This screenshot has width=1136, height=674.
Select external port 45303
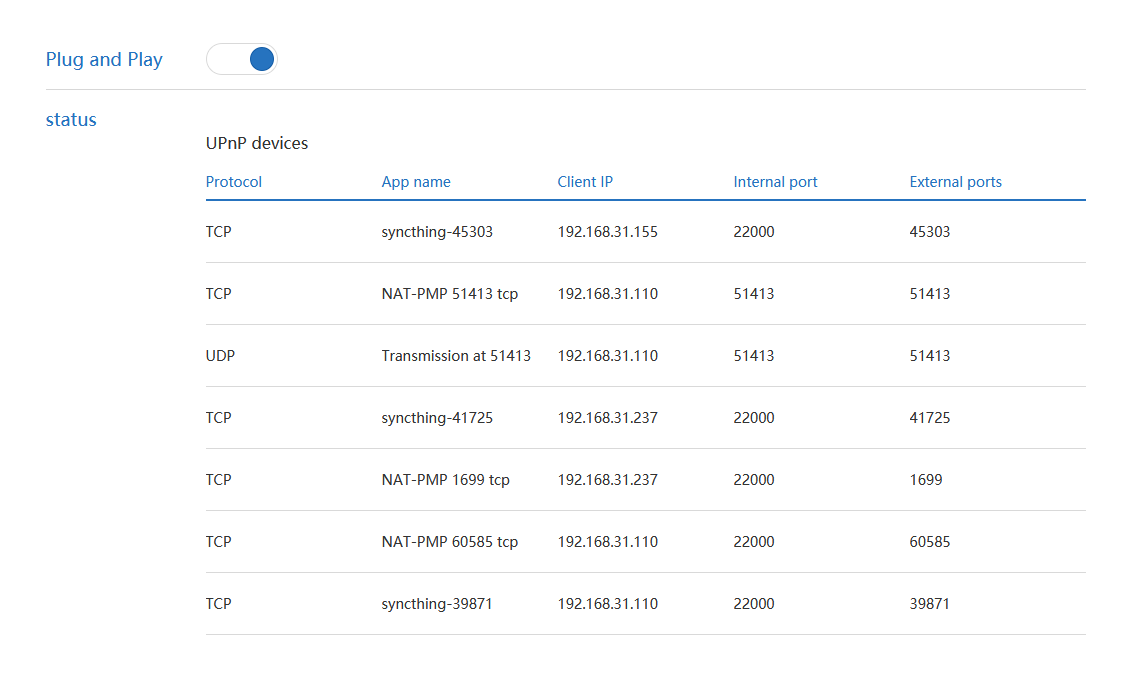pyautogui.click(x=930, y=232)
